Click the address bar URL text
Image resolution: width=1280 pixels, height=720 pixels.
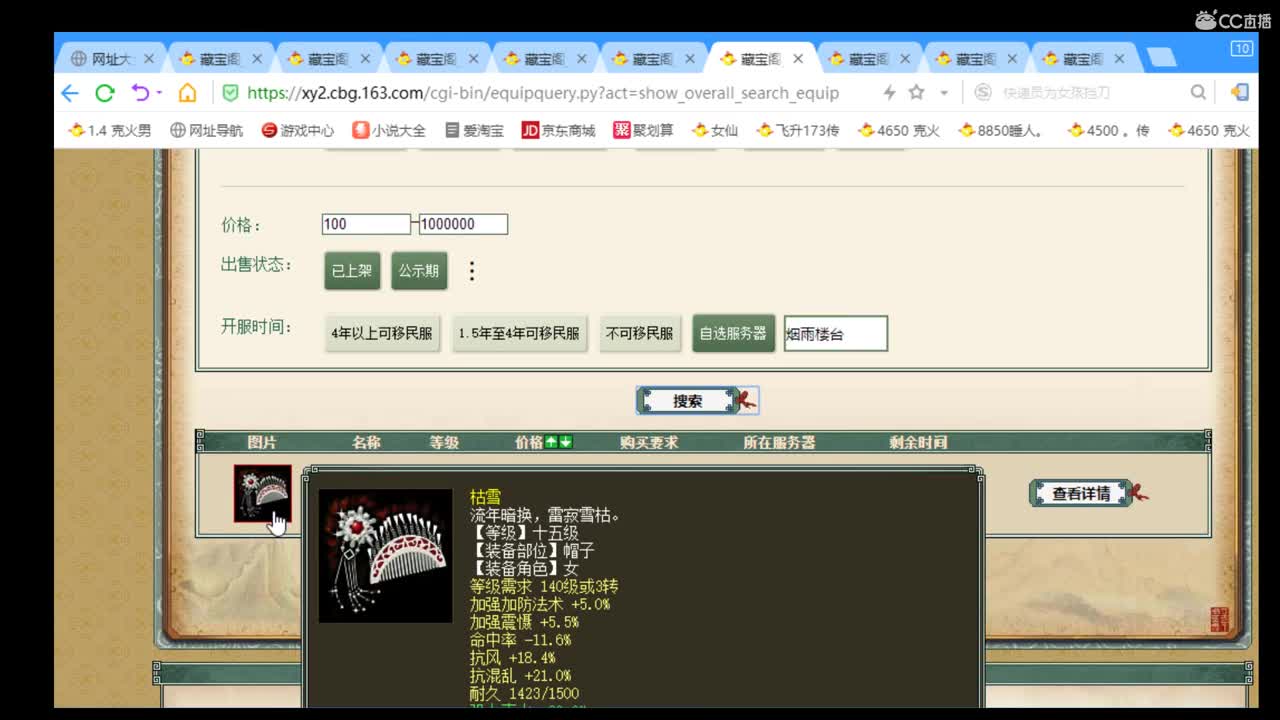(x=543, y=93)
